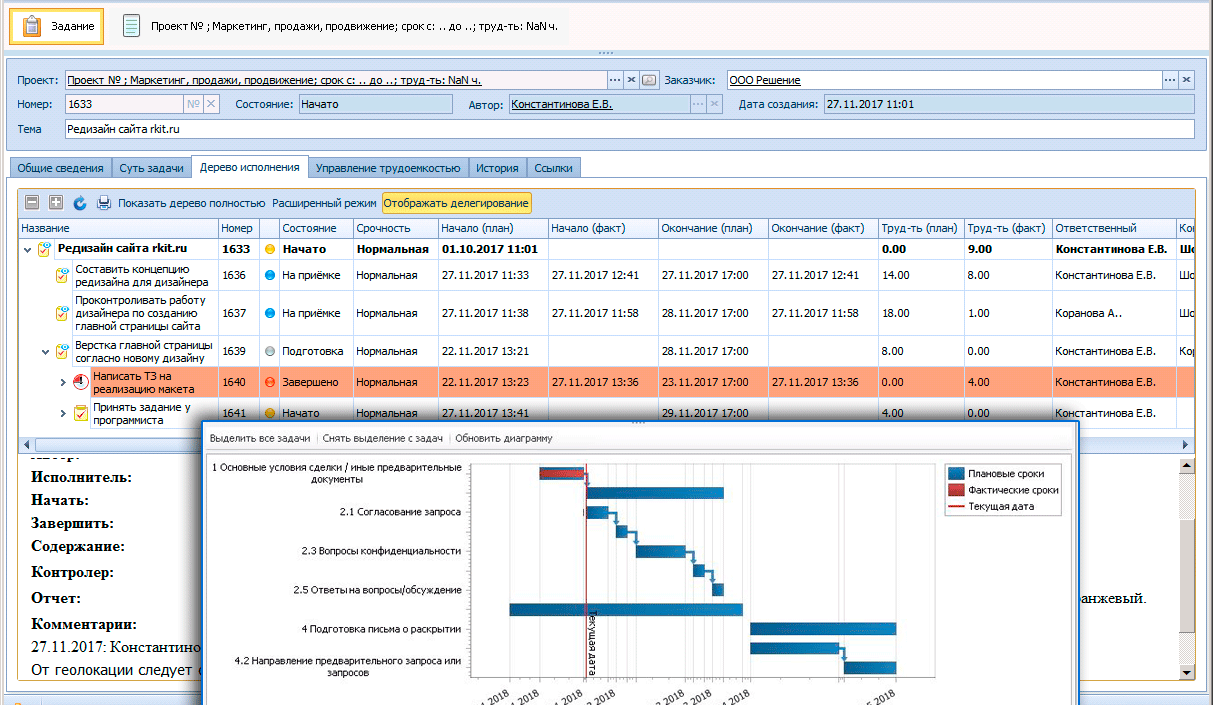Expand the Написать ТЗ на реализацию макета node
The height and width of the screenshot is (705, 1213).
64,382
